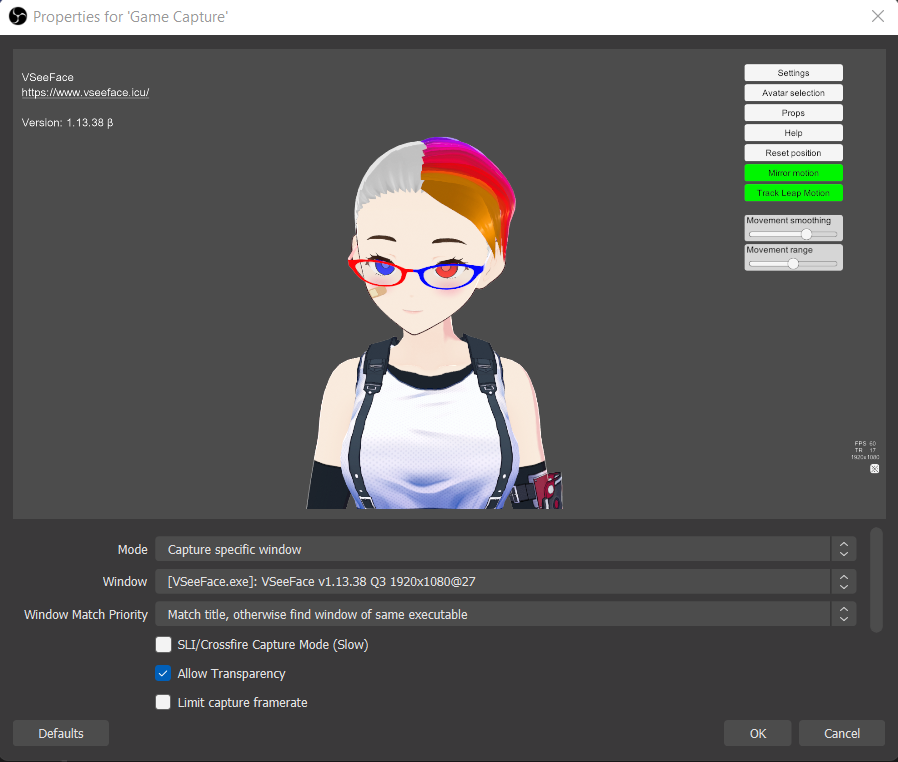Open the vseeface.icu link
The height and width of the screenshot is (762, 898).
click(x=85, y=93)
